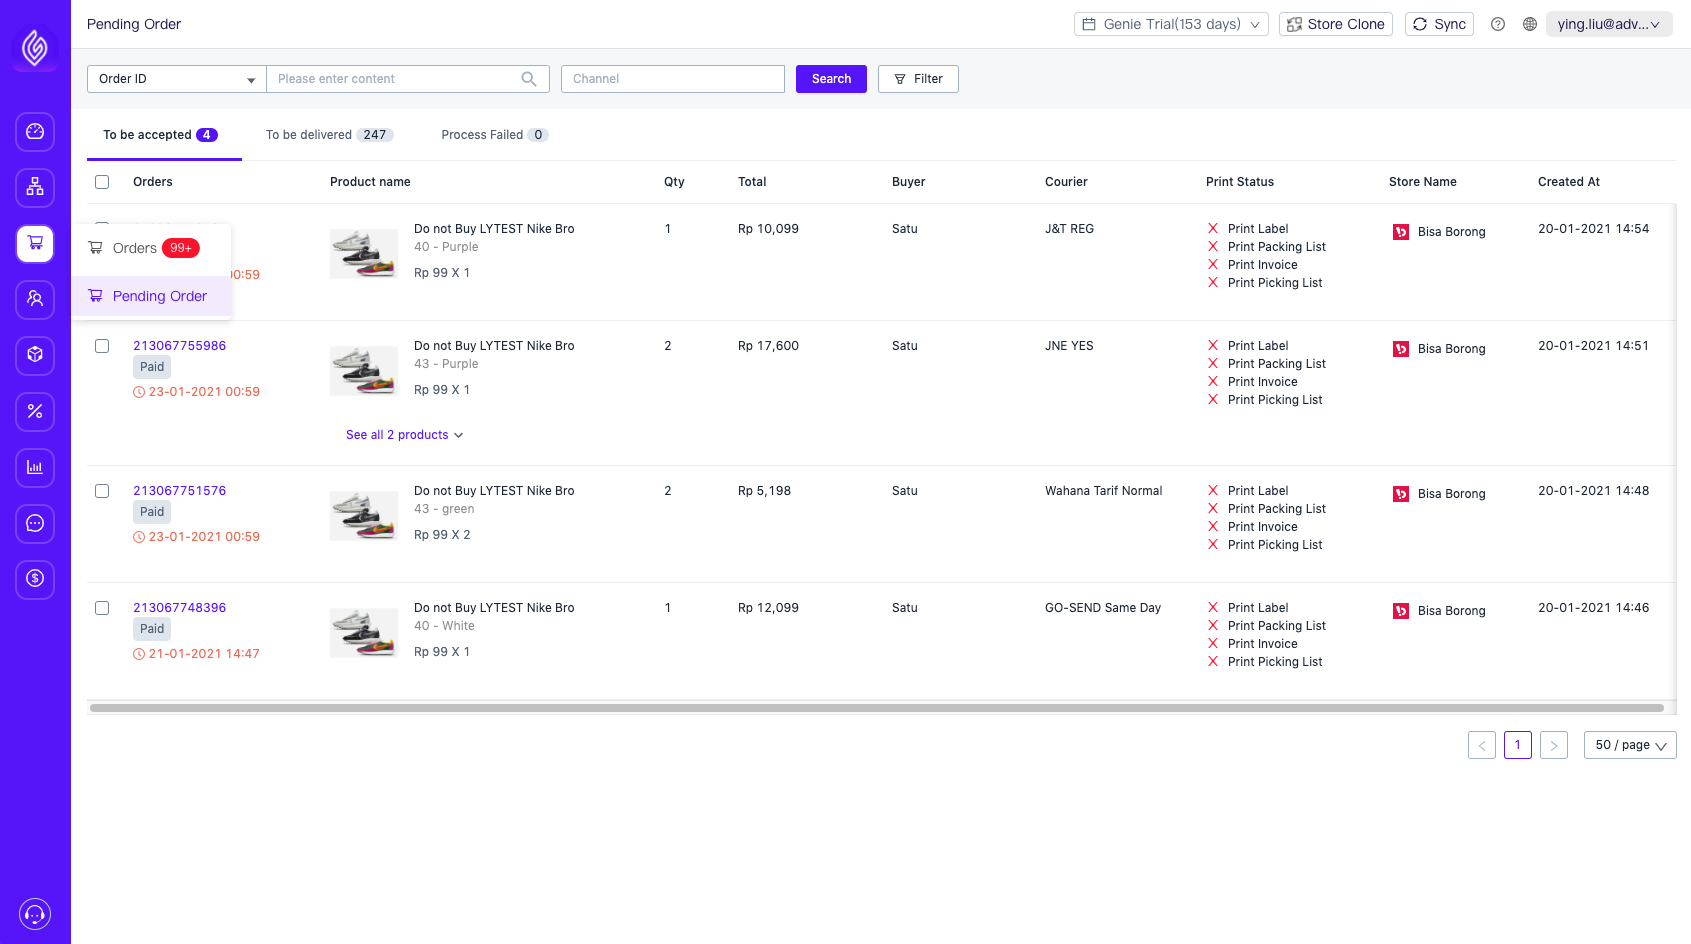Expand the 50 / page size dropdown
The width and height of the screenshot is (1691, 944).
pyautogui.click(x=1629, y=745)
